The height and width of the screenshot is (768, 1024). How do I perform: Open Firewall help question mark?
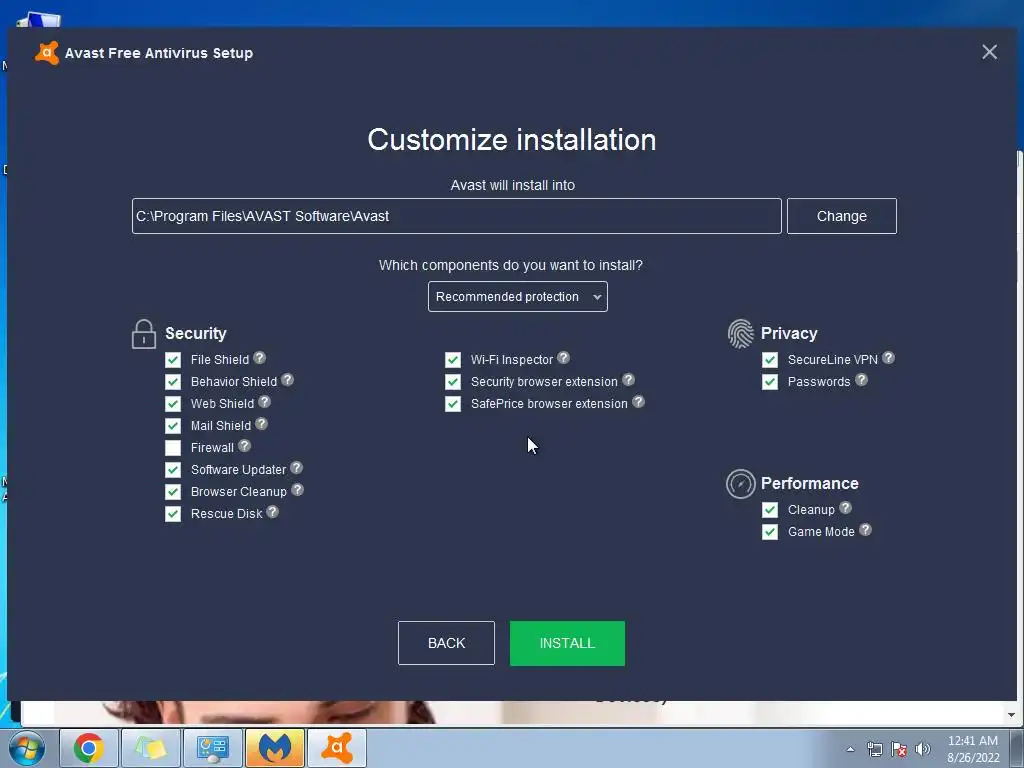(x=244, y=446)
